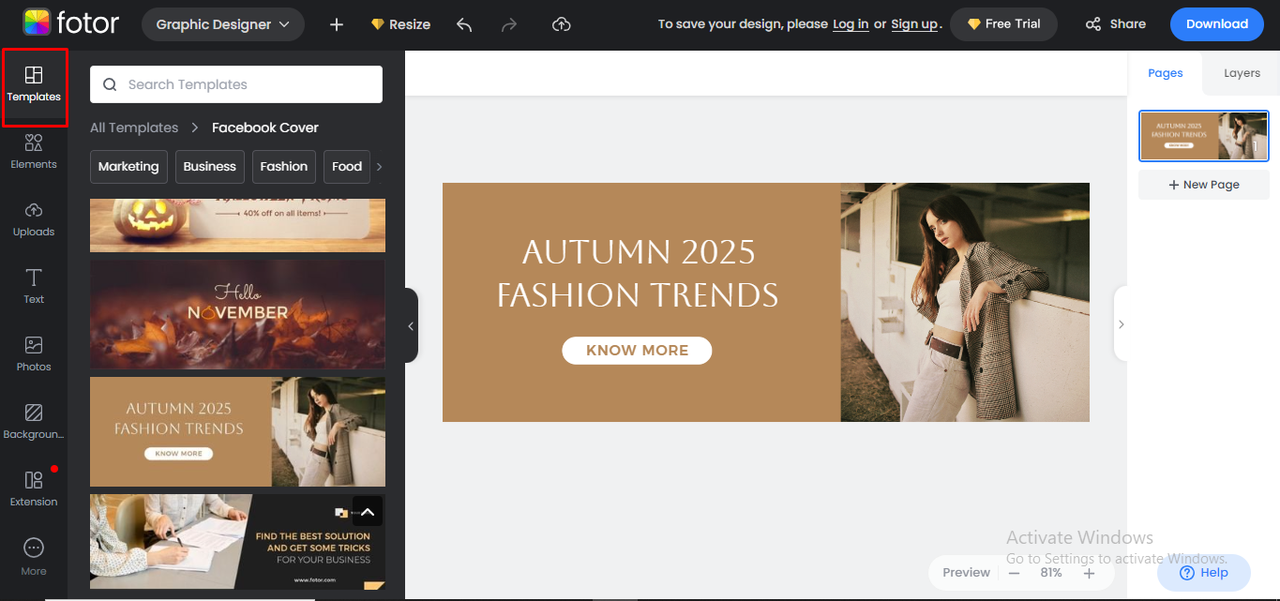Filter templates by Marketing
The image size is (1280, 601).
click(128, 167)
